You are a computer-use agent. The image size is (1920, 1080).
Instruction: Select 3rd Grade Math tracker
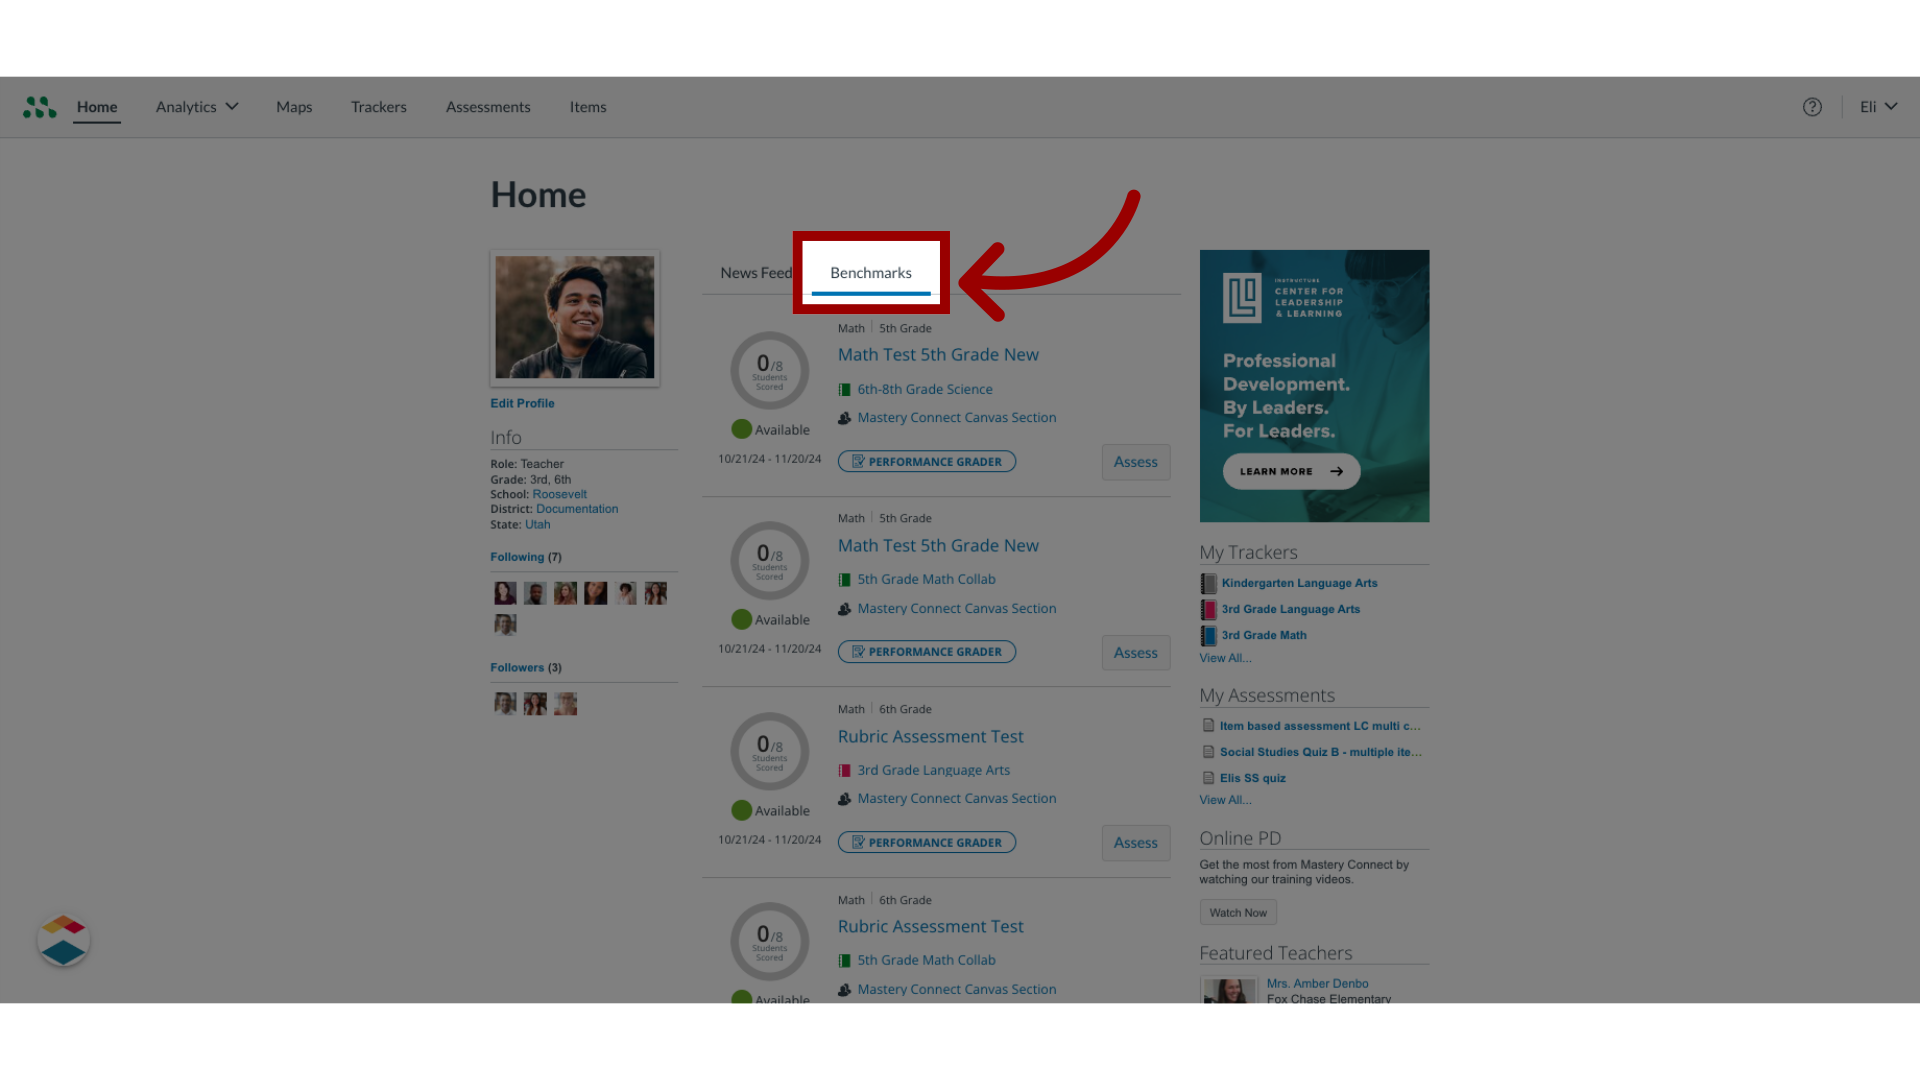click(x=1262, y=634)
